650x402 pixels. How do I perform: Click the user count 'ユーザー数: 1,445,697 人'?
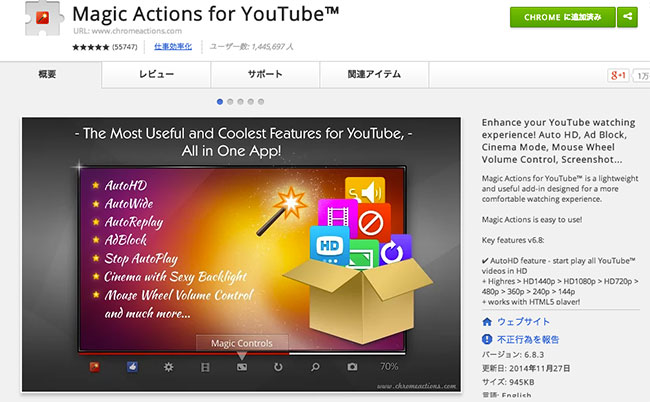click(251, 47)
